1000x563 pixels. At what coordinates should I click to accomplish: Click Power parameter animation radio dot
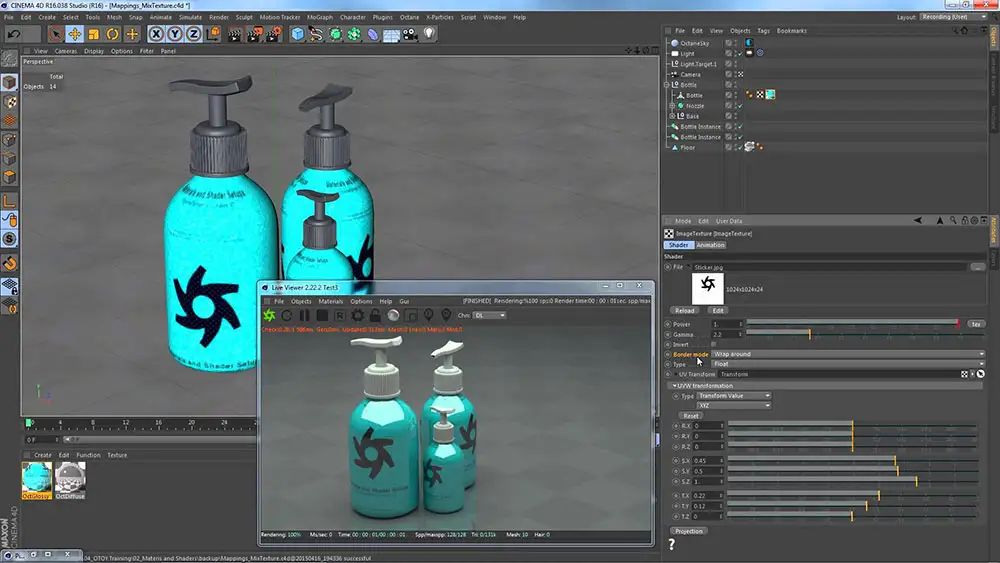click(x=668, y=324)
